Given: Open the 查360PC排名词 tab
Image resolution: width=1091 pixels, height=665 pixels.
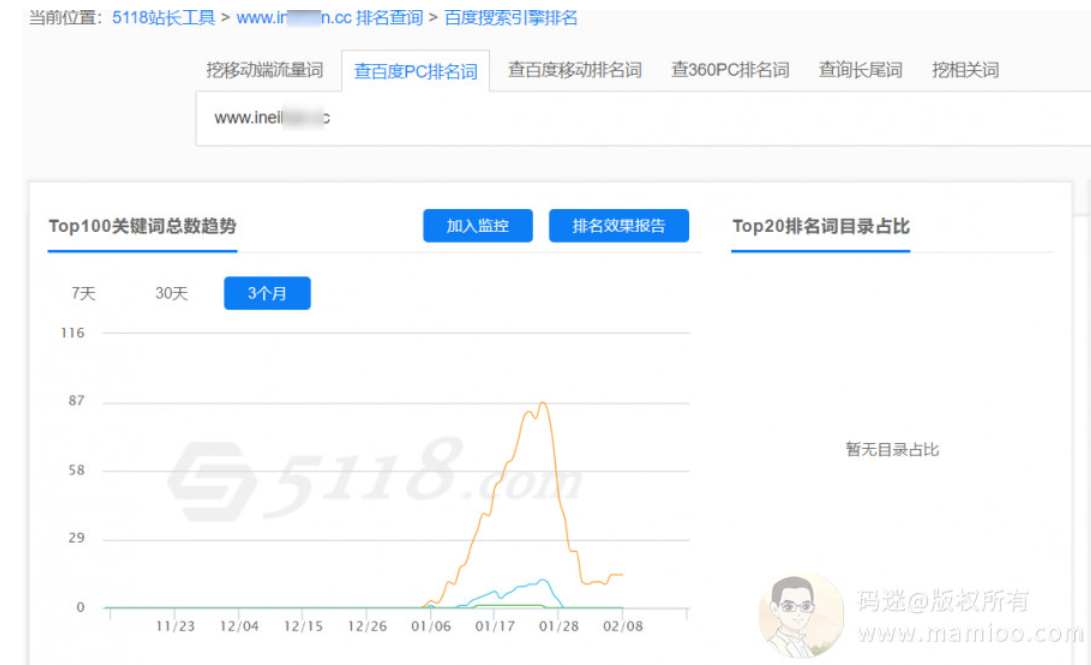Looking at the screenshot, I should point(730,70).
